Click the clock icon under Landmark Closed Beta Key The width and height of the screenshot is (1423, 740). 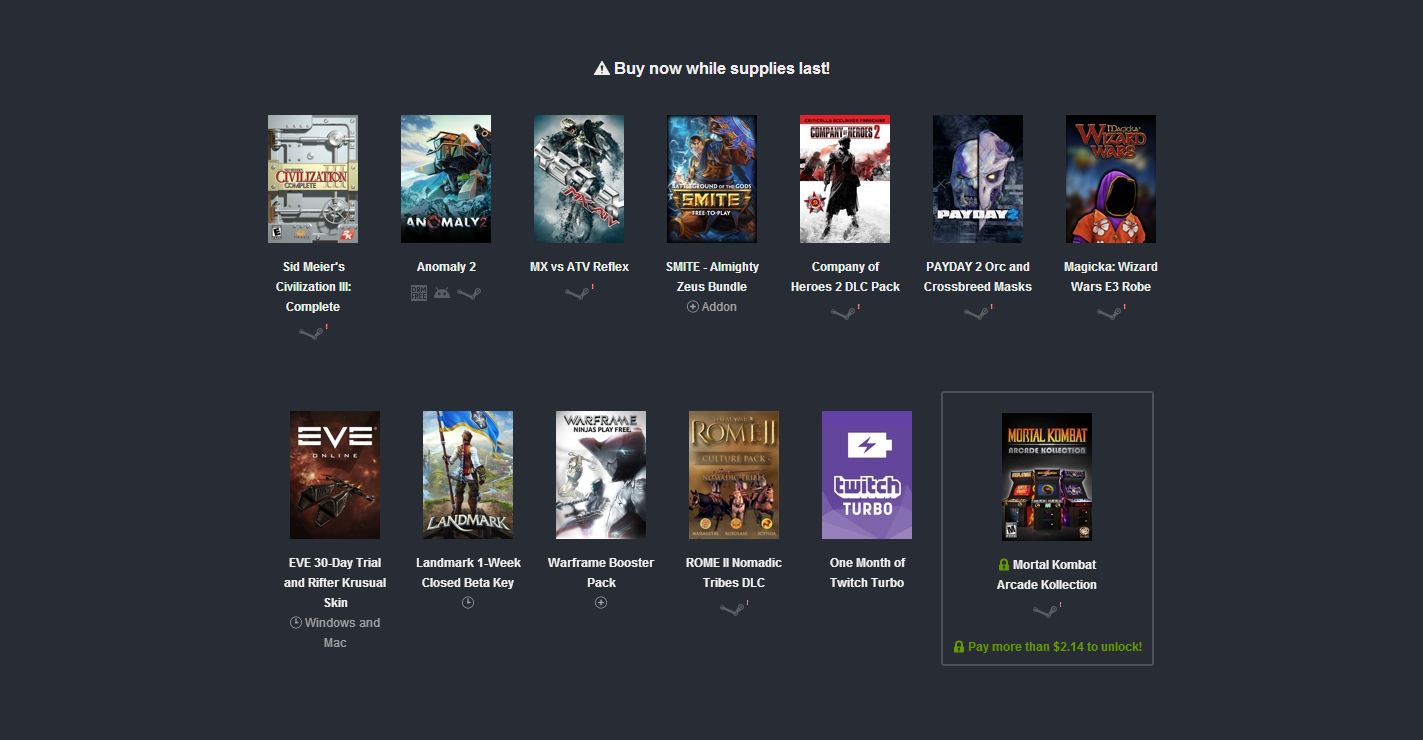pos(468,603)
